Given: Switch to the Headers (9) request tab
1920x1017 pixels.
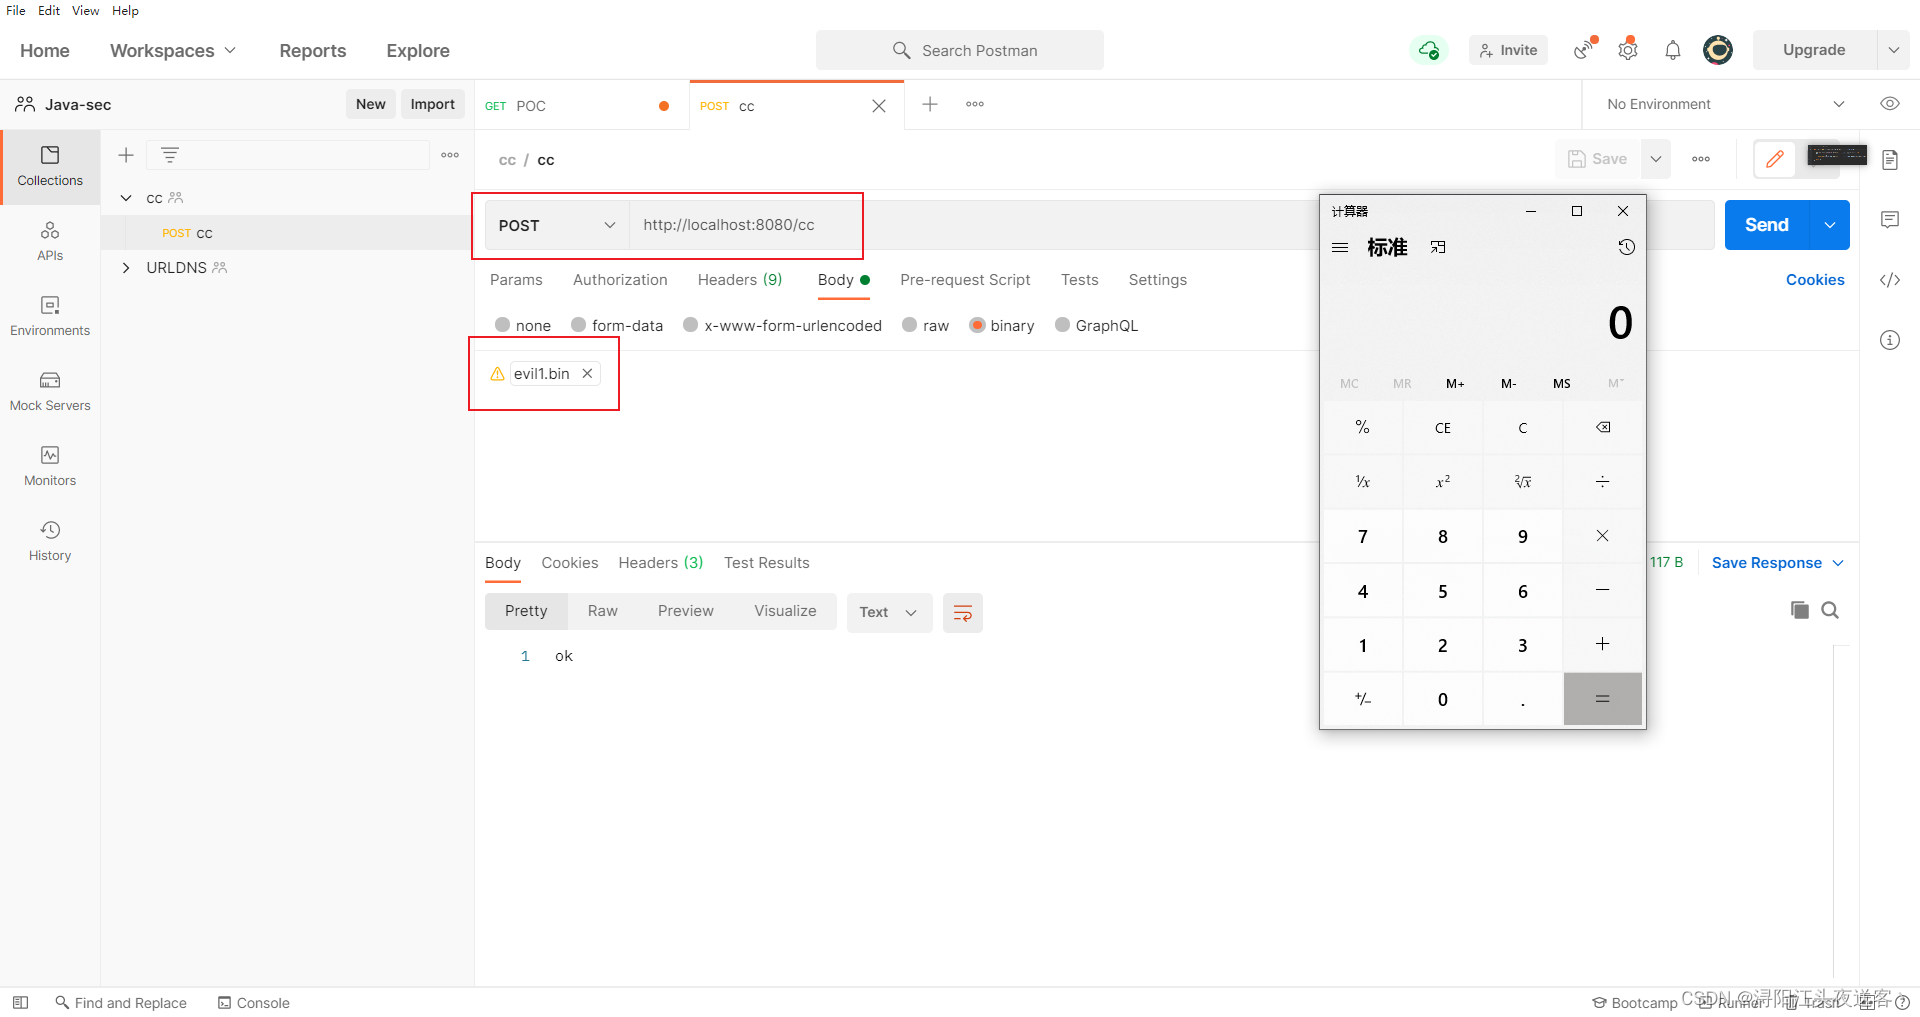Looking at the screenshot, I should 740,280.
